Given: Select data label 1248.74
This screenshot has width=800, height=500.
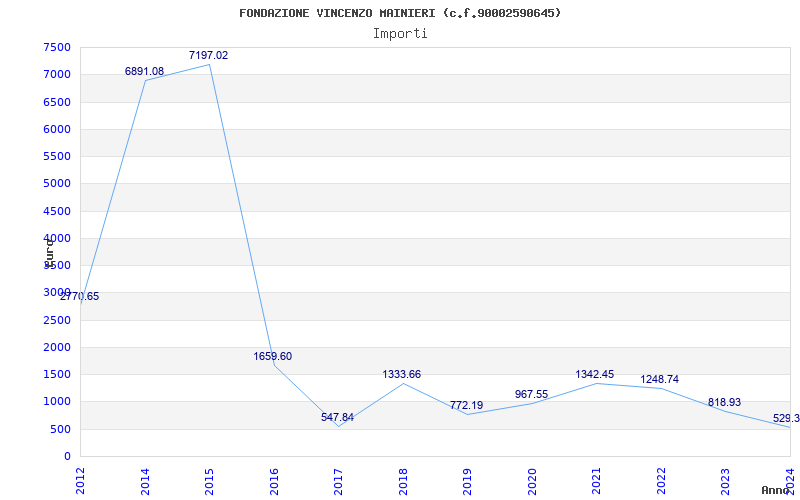Looking at the screenshot, I should click(660, 379).
